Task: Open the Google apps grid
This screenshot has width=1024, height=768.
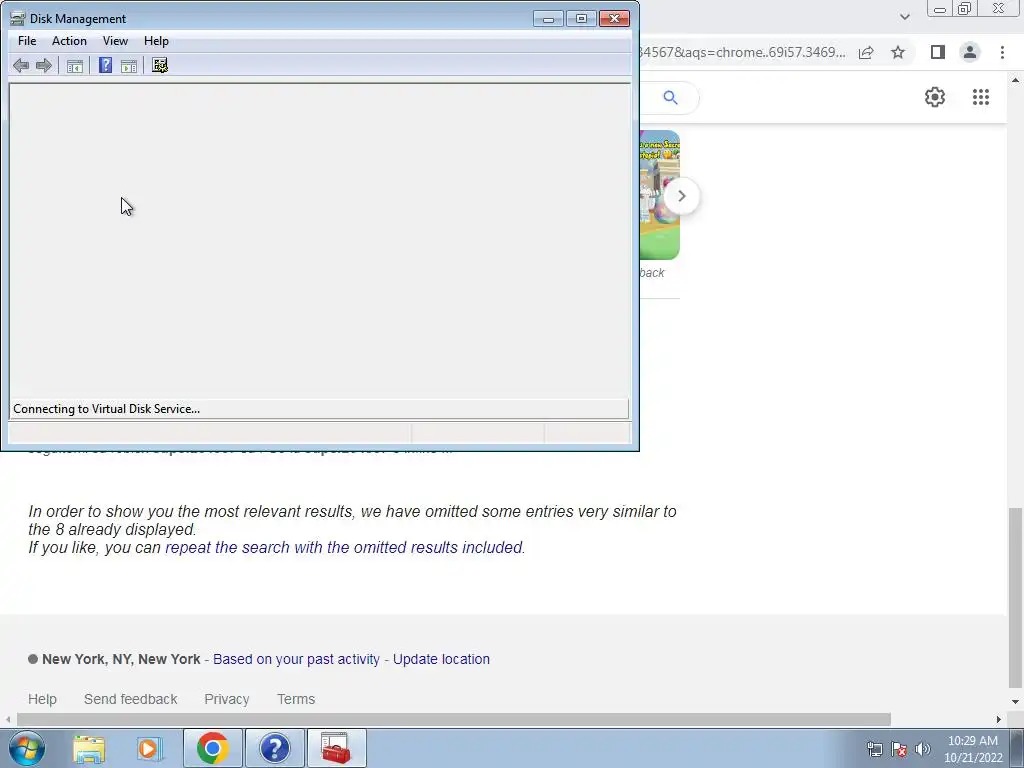Action: tap(980, 97)
